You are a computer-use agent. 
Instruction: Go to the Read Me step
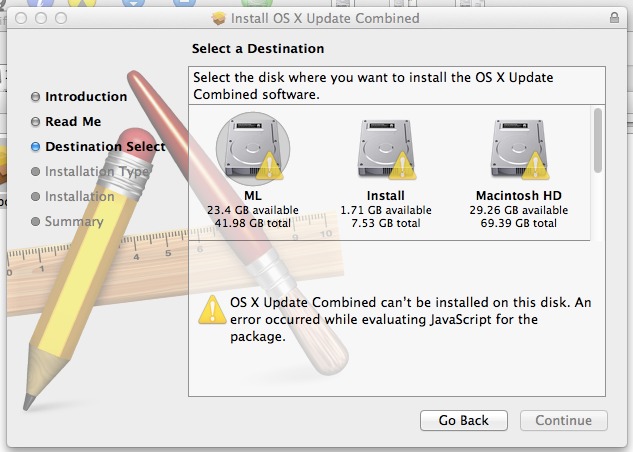[73, 122]
